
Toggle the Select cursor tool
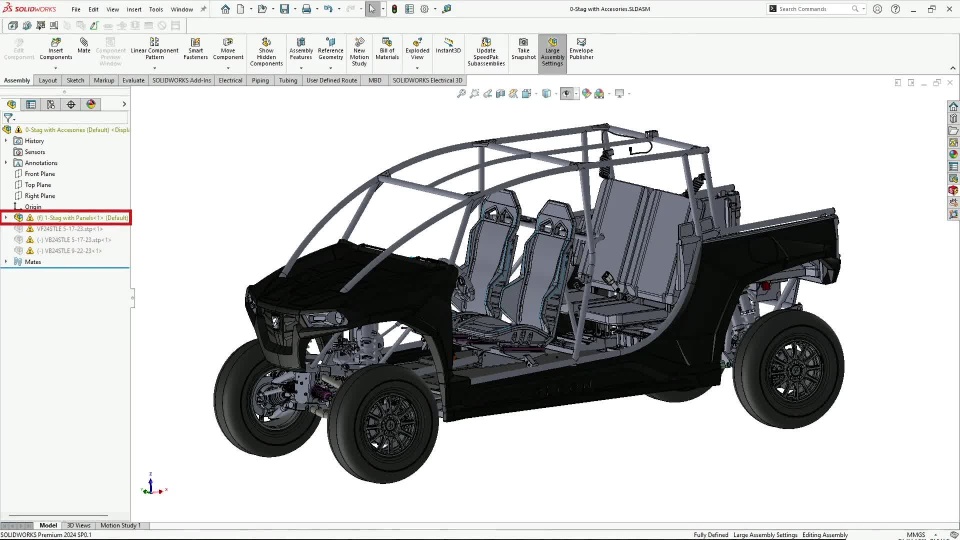(x=372, y=9)
